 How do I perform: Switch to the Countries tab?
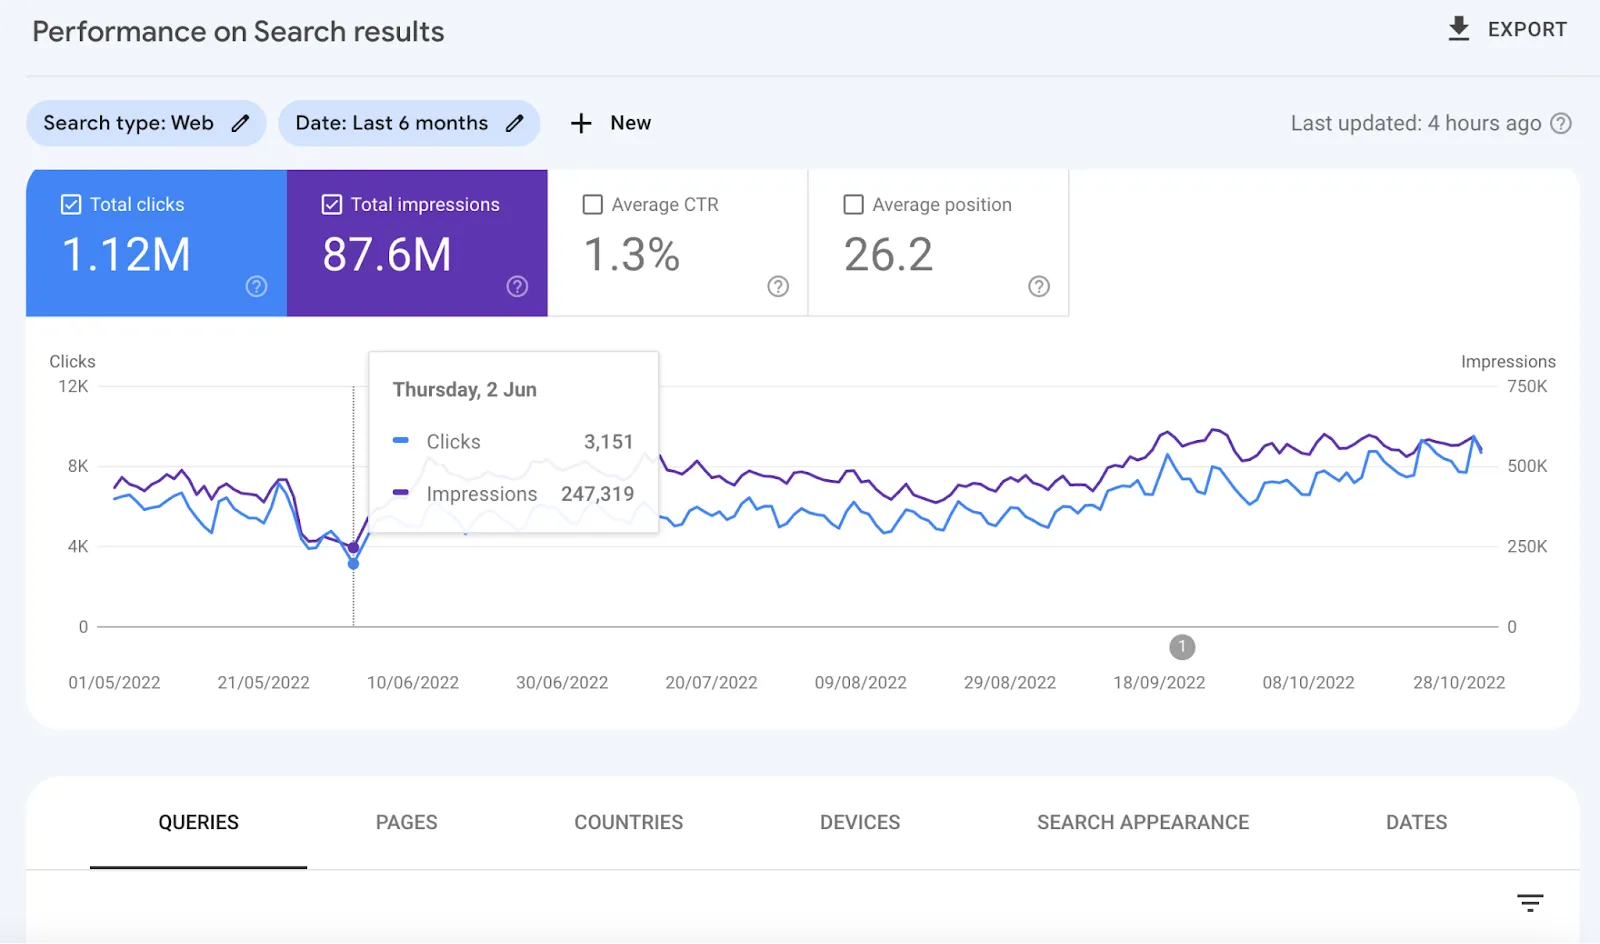coord(628,822)
